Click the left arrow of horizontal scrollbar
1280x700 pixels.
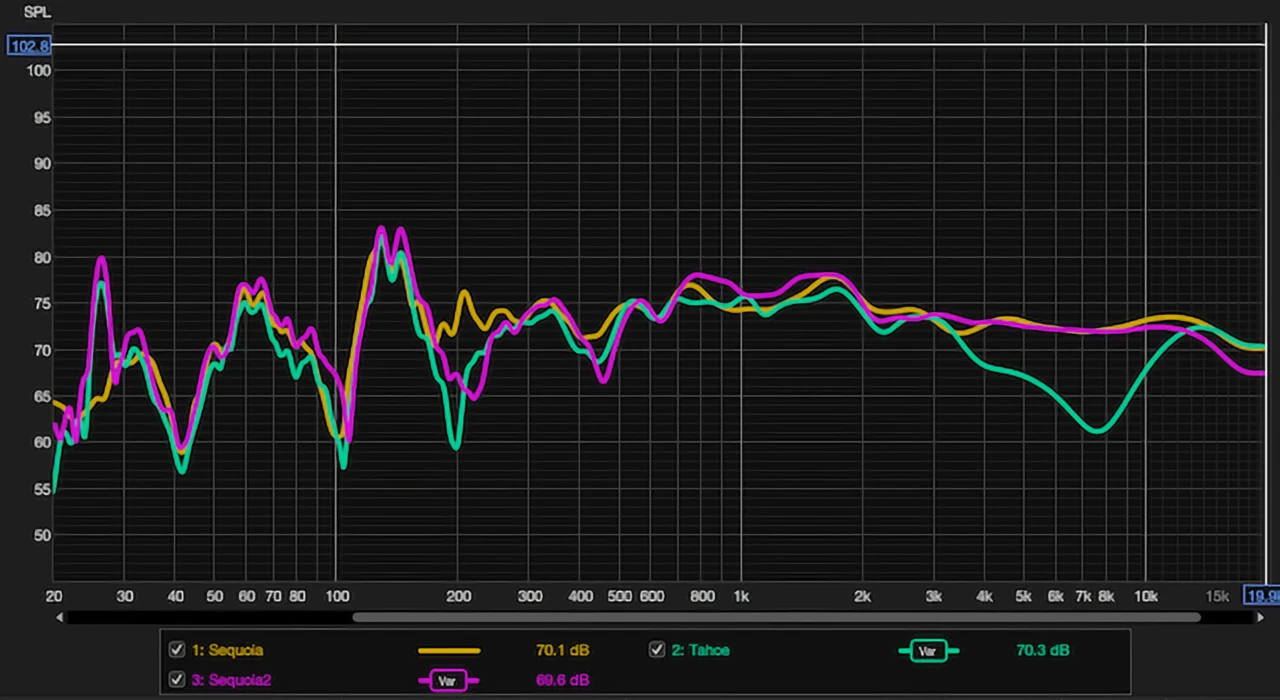[x=59, y=617]
